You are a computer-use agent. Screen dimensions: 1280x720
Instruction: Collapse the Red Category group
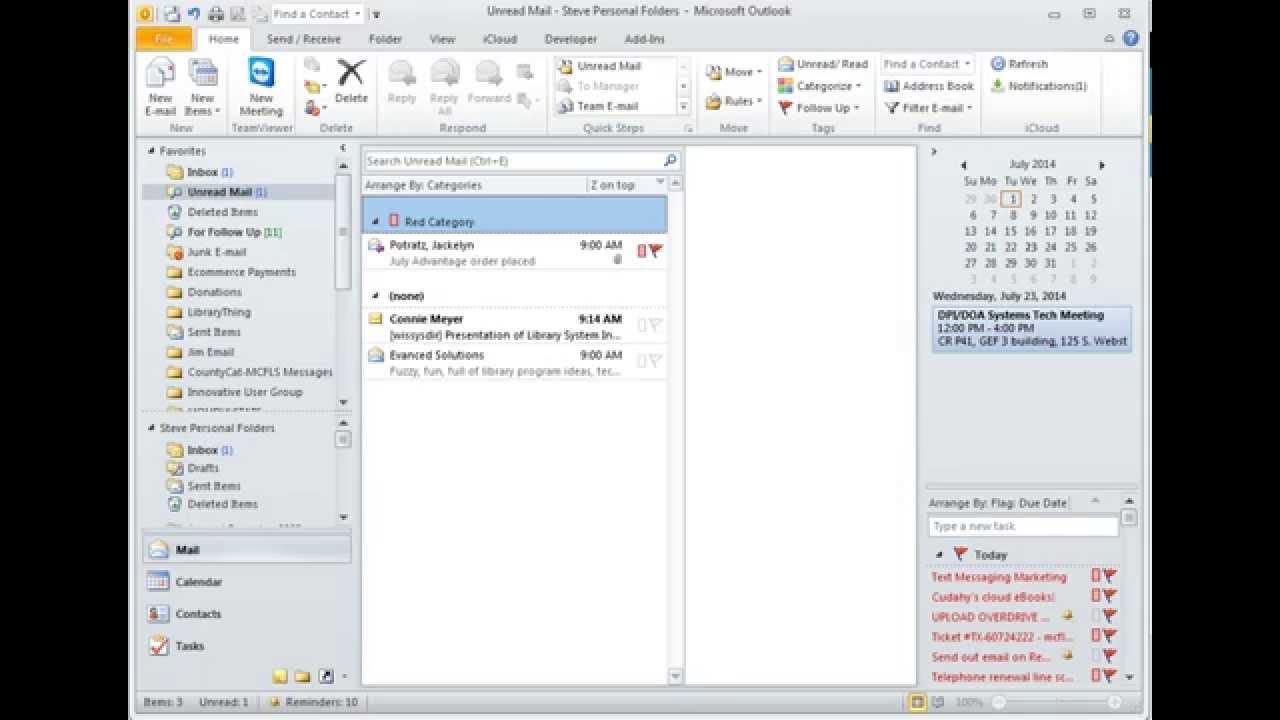coord(376,222)
